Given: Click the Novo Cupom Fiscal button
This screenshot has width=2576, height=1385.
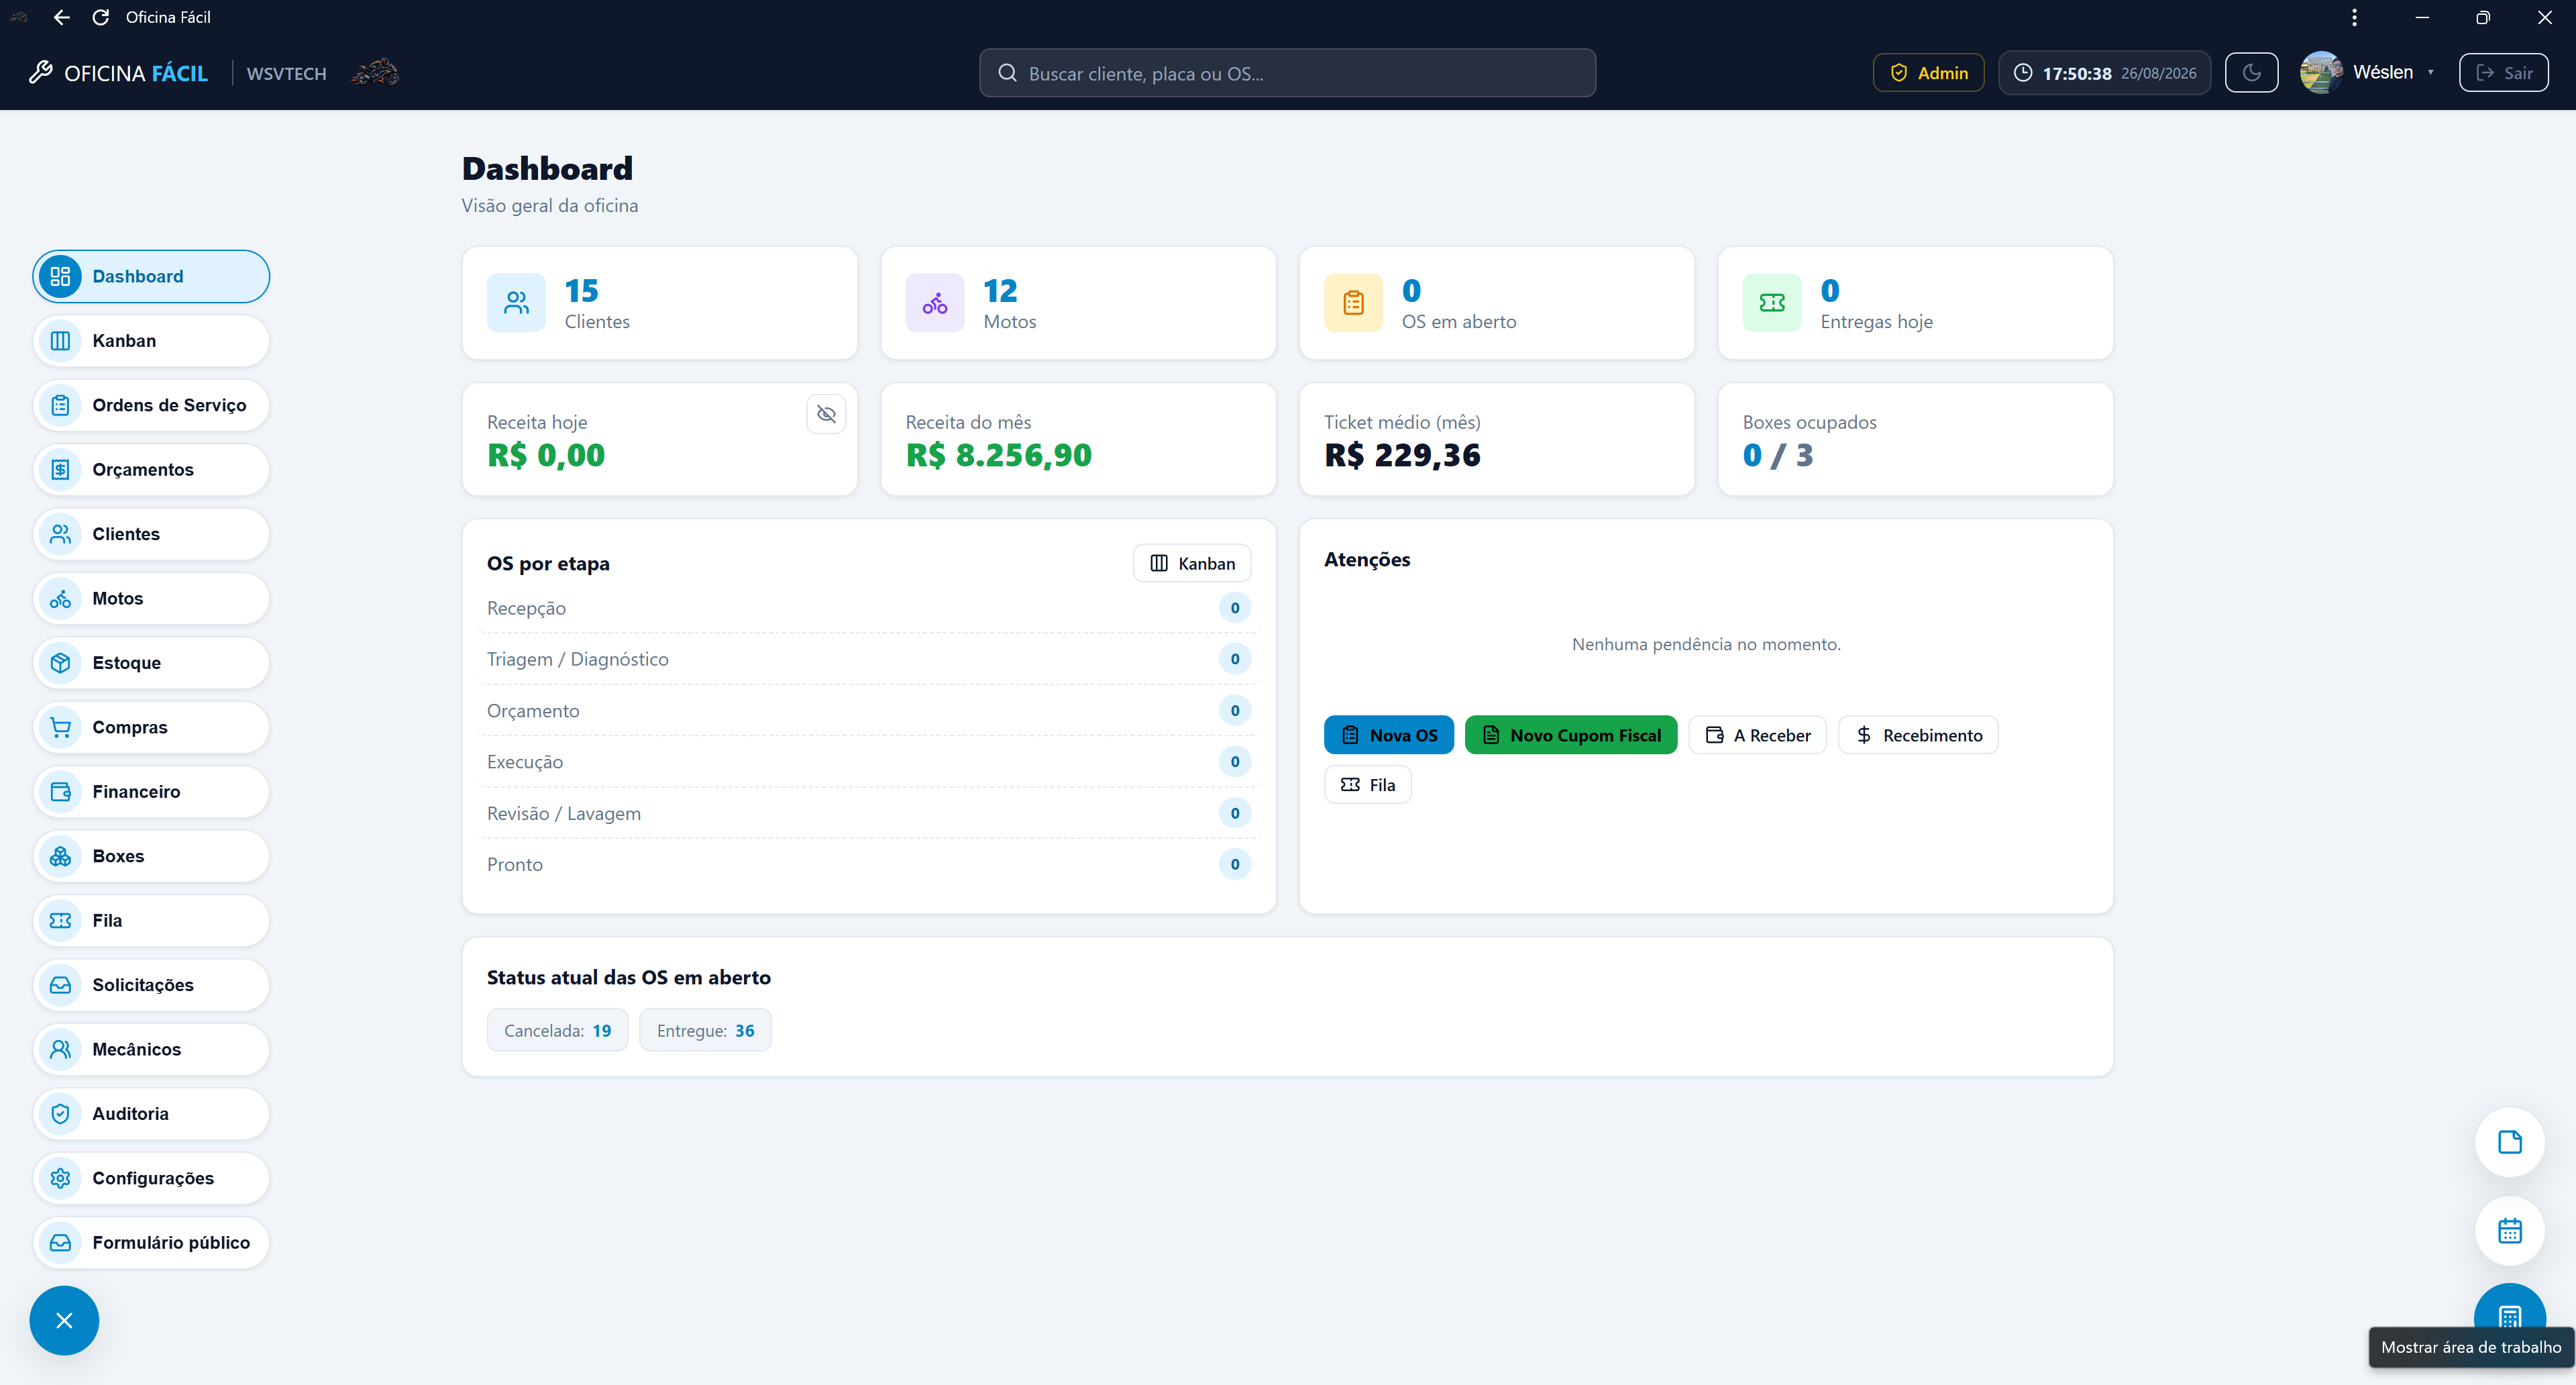Looking at the screenshot, I should pos(1571,735).
